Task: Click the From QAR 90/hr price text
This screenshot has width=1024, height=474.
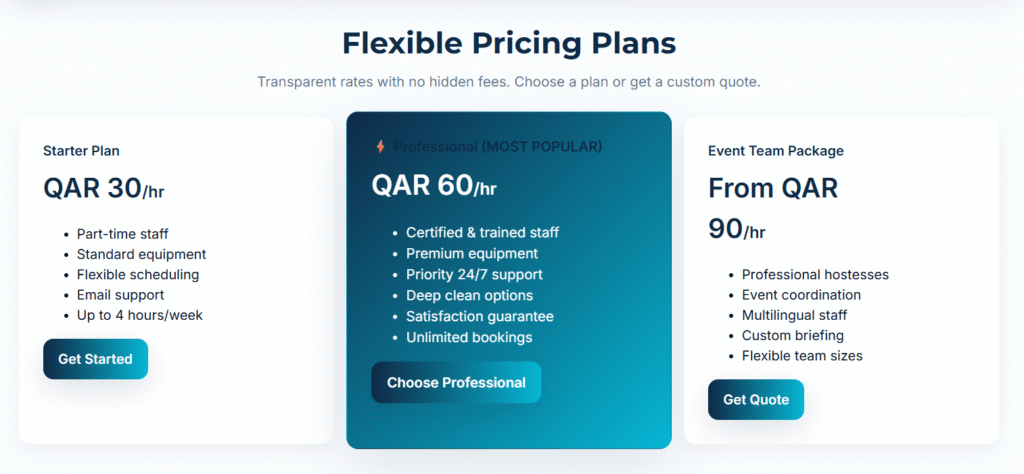Action: point(772,208)
